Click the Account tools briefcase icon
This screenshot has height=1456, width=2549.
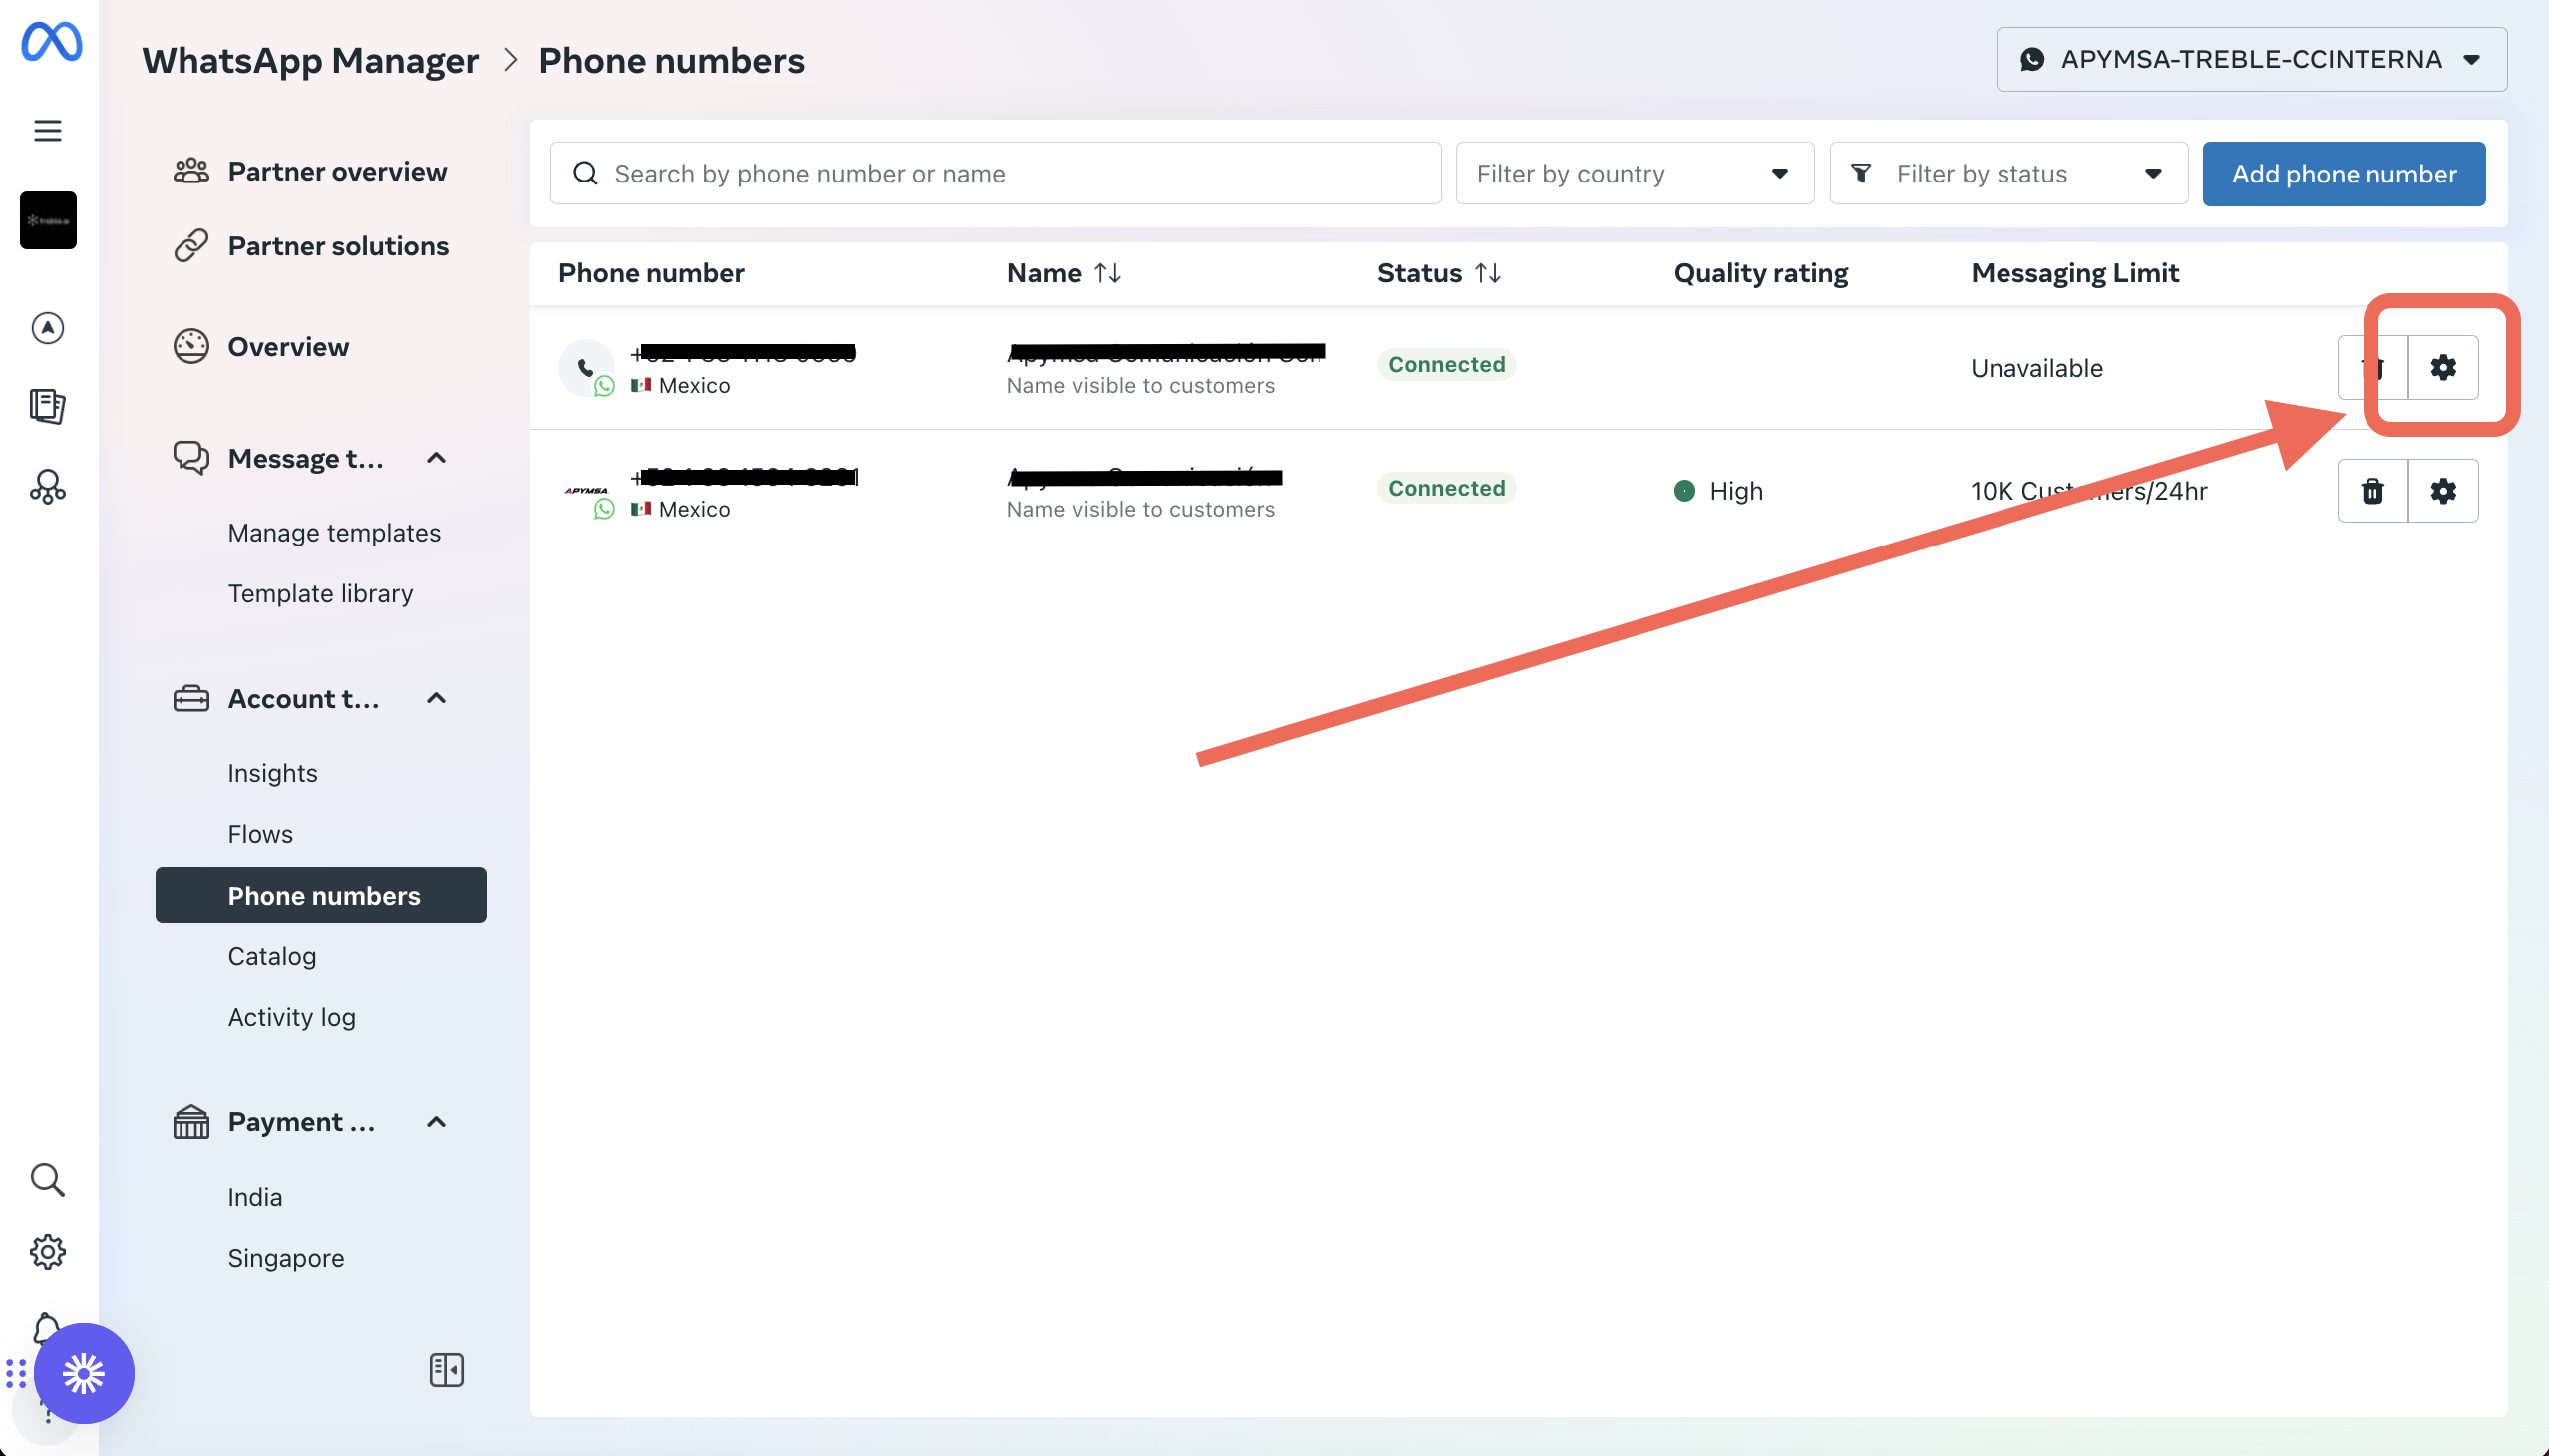pyautogui.click(x=191, y=698)
